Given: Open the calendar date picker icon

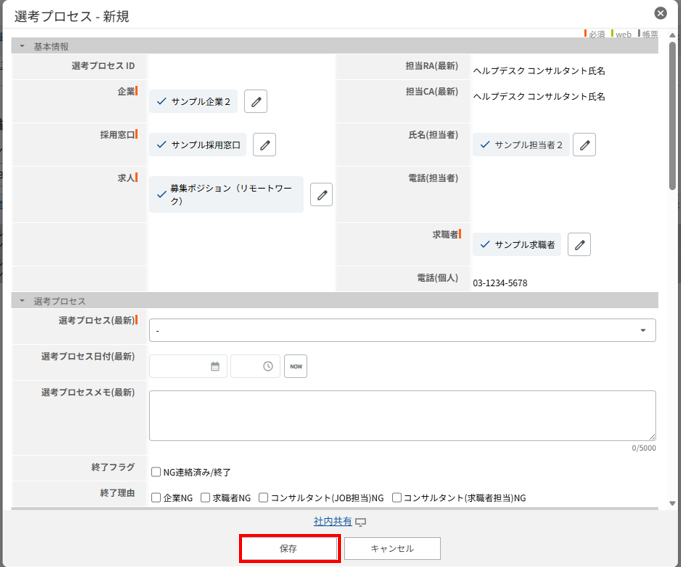Looking at the screenshot, I should [215, 366].
